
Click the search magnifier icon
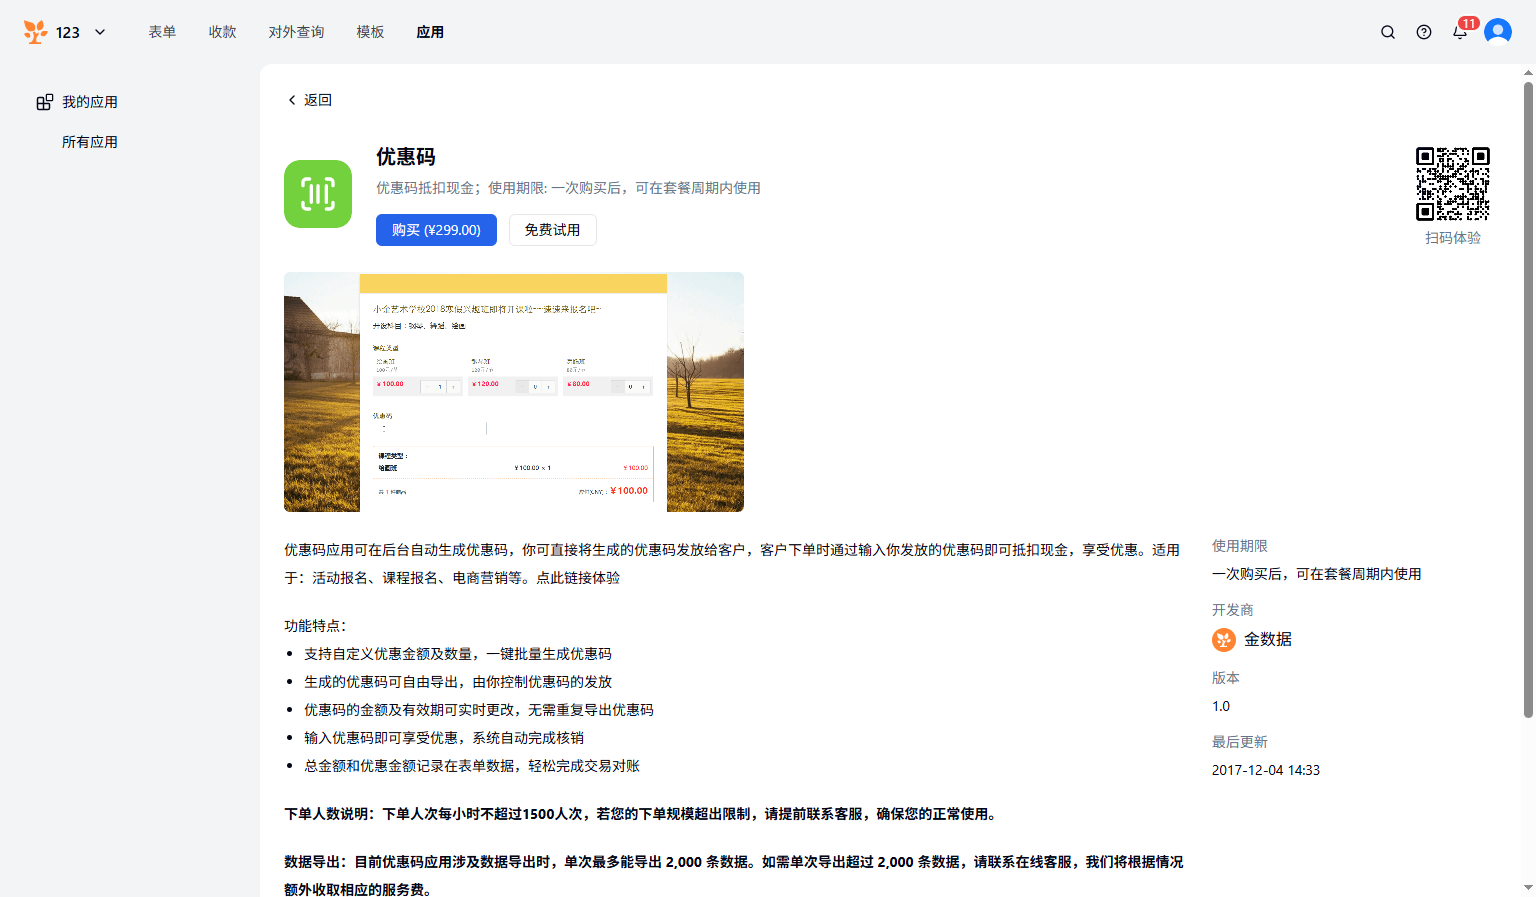[x=1388, y=32]
